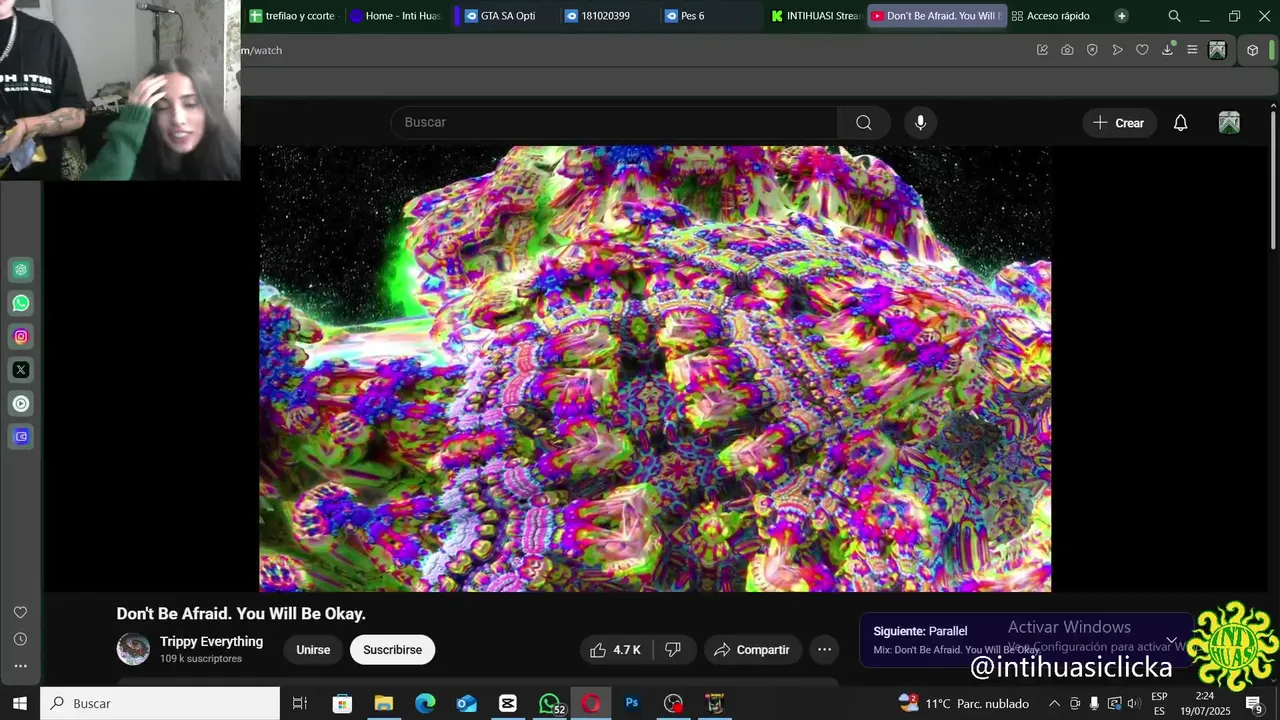Viewport: 1280px width, 720px height.
Task: Switch to 'Home - Inti Huasi' tab
Action: 395,16
